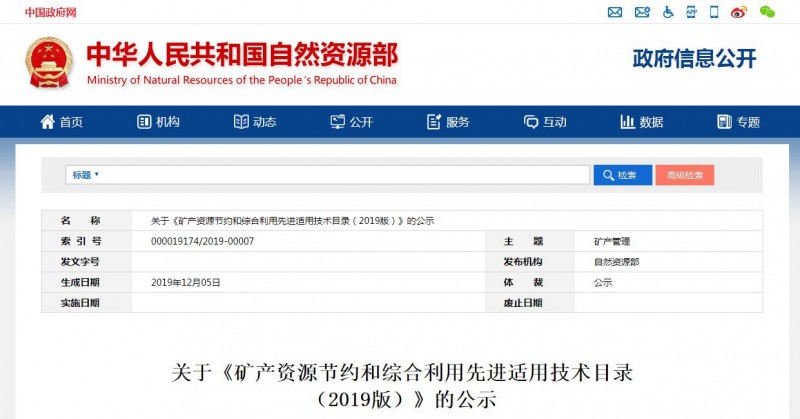The width and height of the screenshot is (800, 419).
Task: Open the wheelchair accessibility icon
Action: click(668, 12)
